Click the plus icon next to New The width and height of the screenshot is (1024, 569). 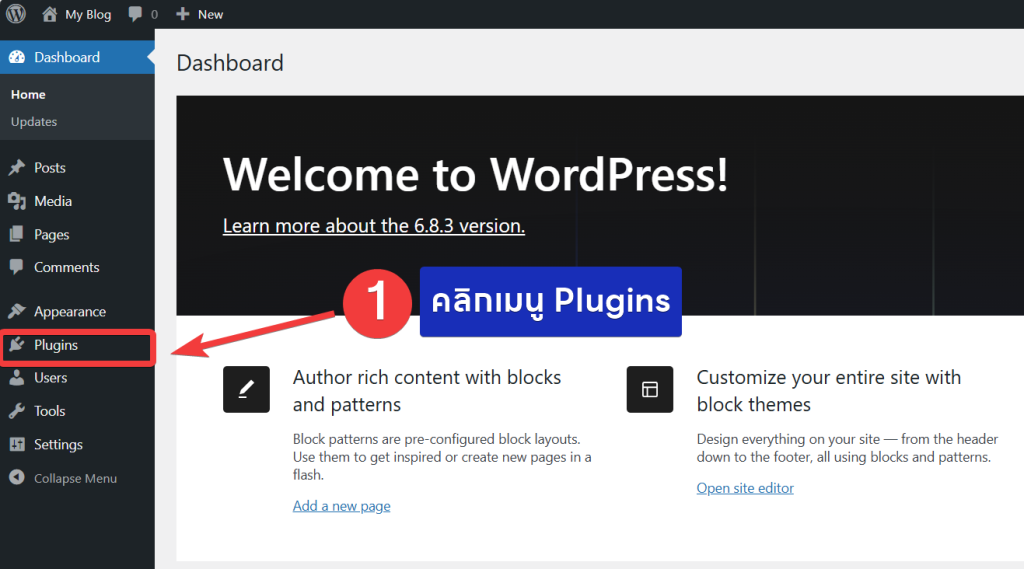[x=183, y=14]
